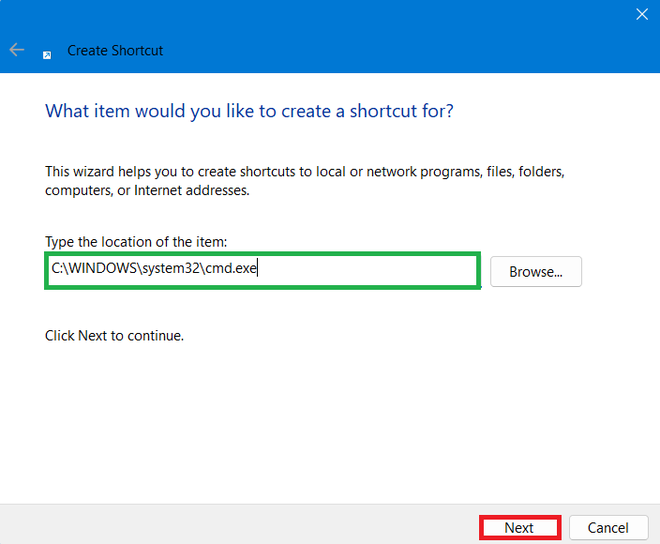Click the 'Type the location of the item' label
This screenshot has height=544, width=660.
tap(137, 242)
